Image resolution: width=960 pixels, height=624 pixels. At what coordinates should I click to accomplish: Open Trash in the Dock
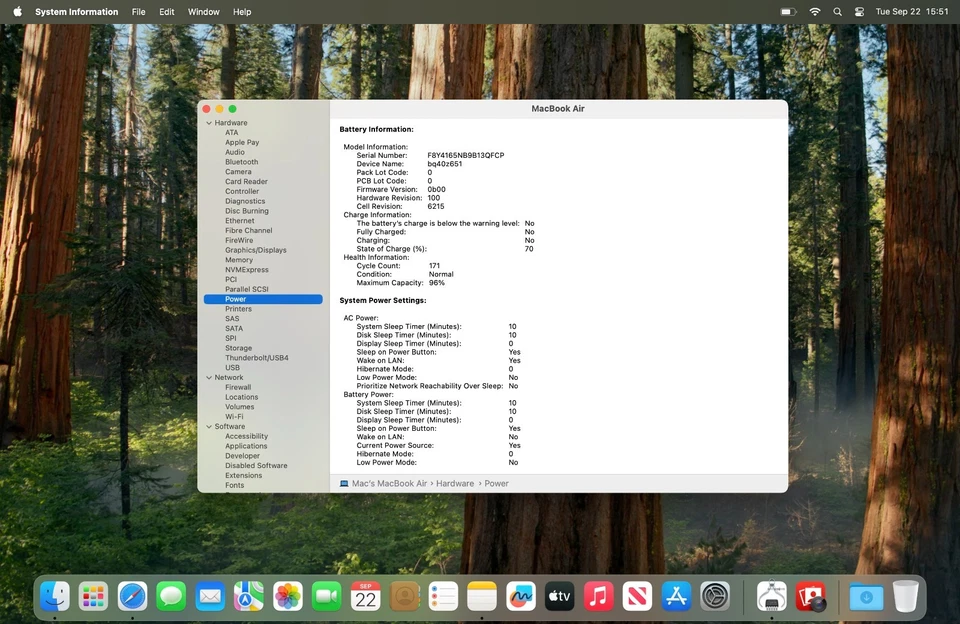coord(906,596)
